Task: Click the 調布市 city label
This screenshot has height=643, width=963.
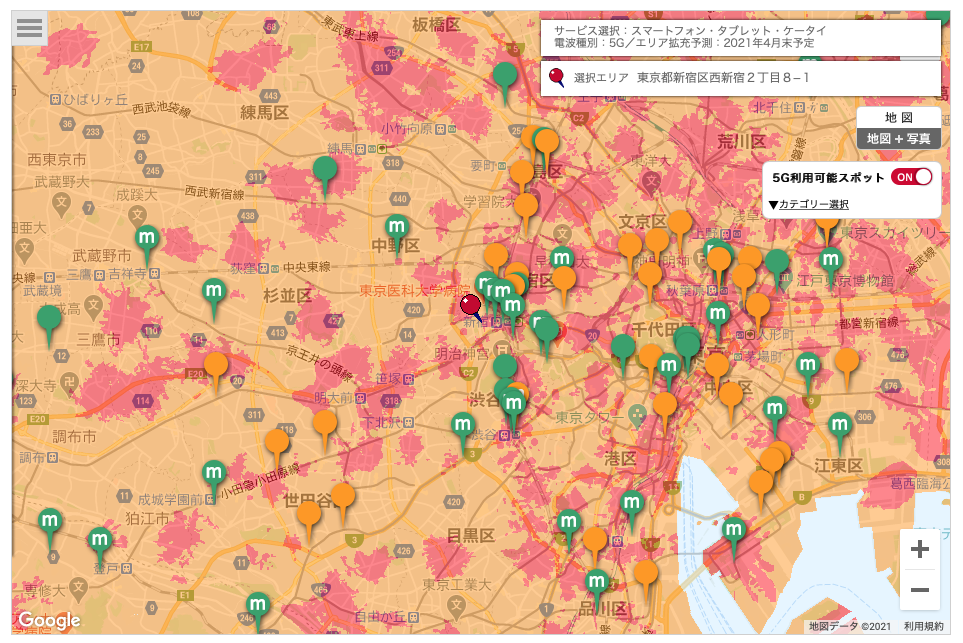Action: [x=74, y=437]
